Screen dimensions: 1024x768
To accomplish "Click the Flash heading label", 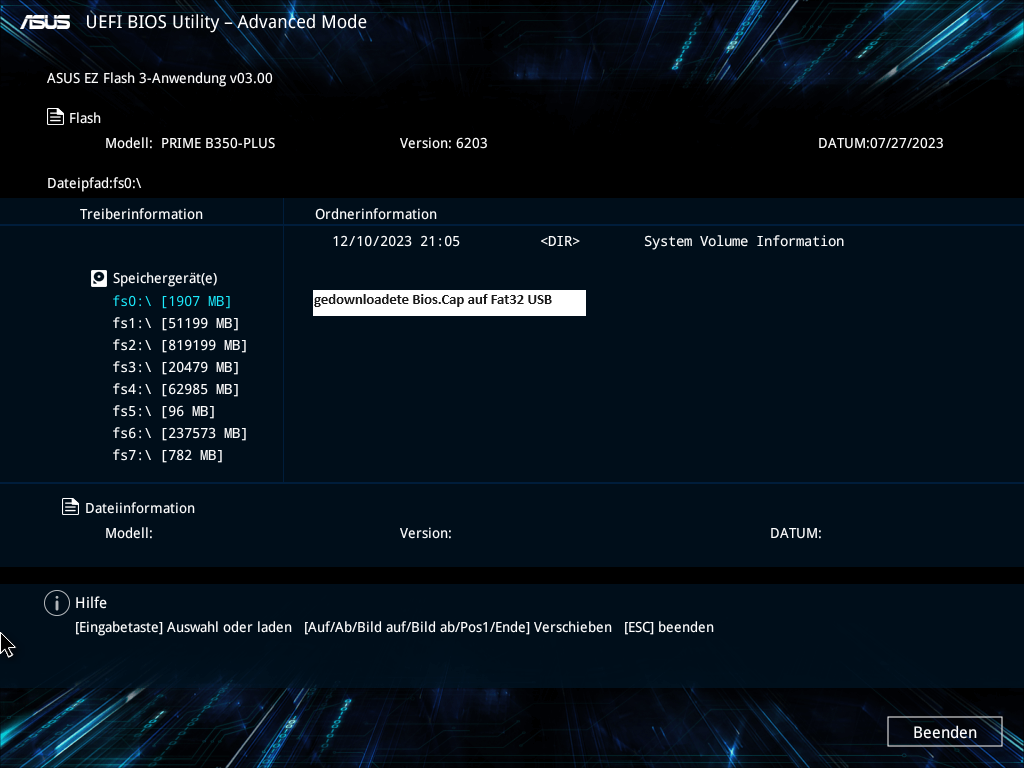I will click(85, 118).
